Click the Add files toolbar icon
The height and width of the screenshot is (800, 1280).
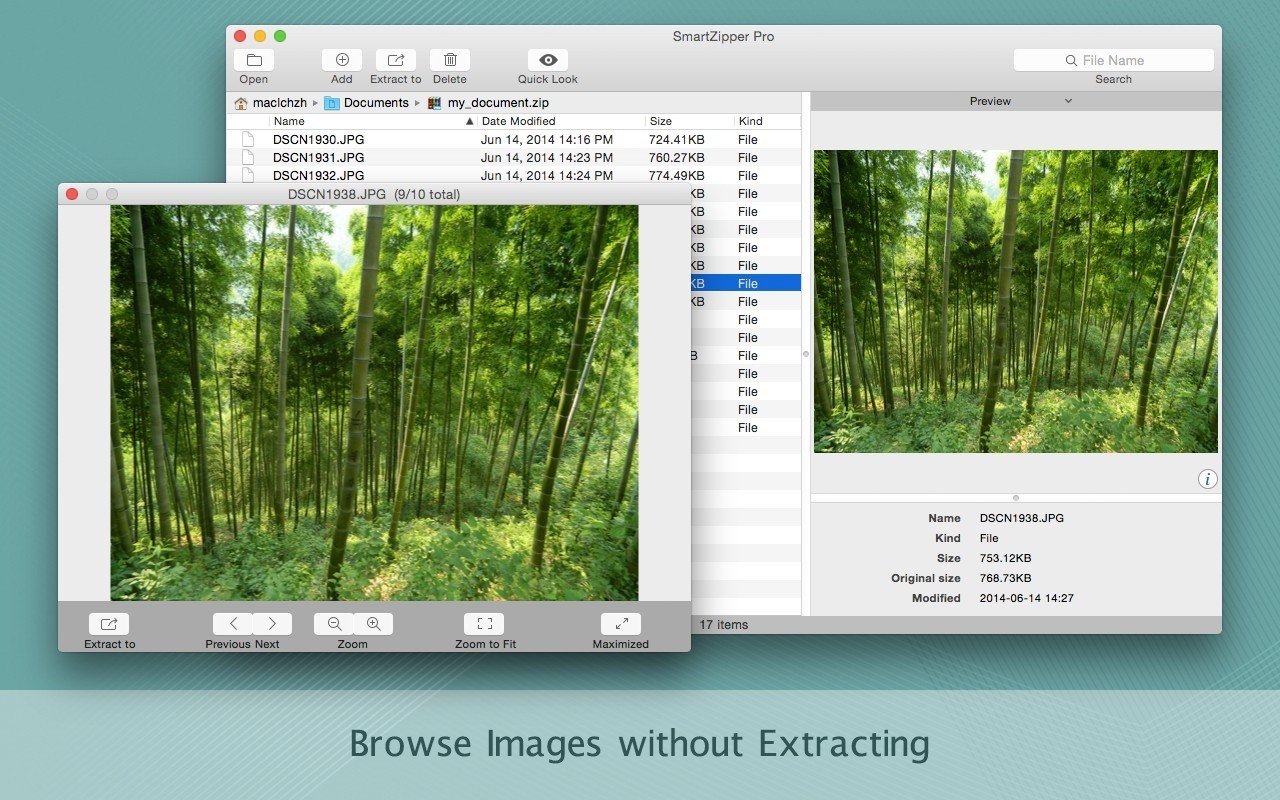tap(342, 60)
